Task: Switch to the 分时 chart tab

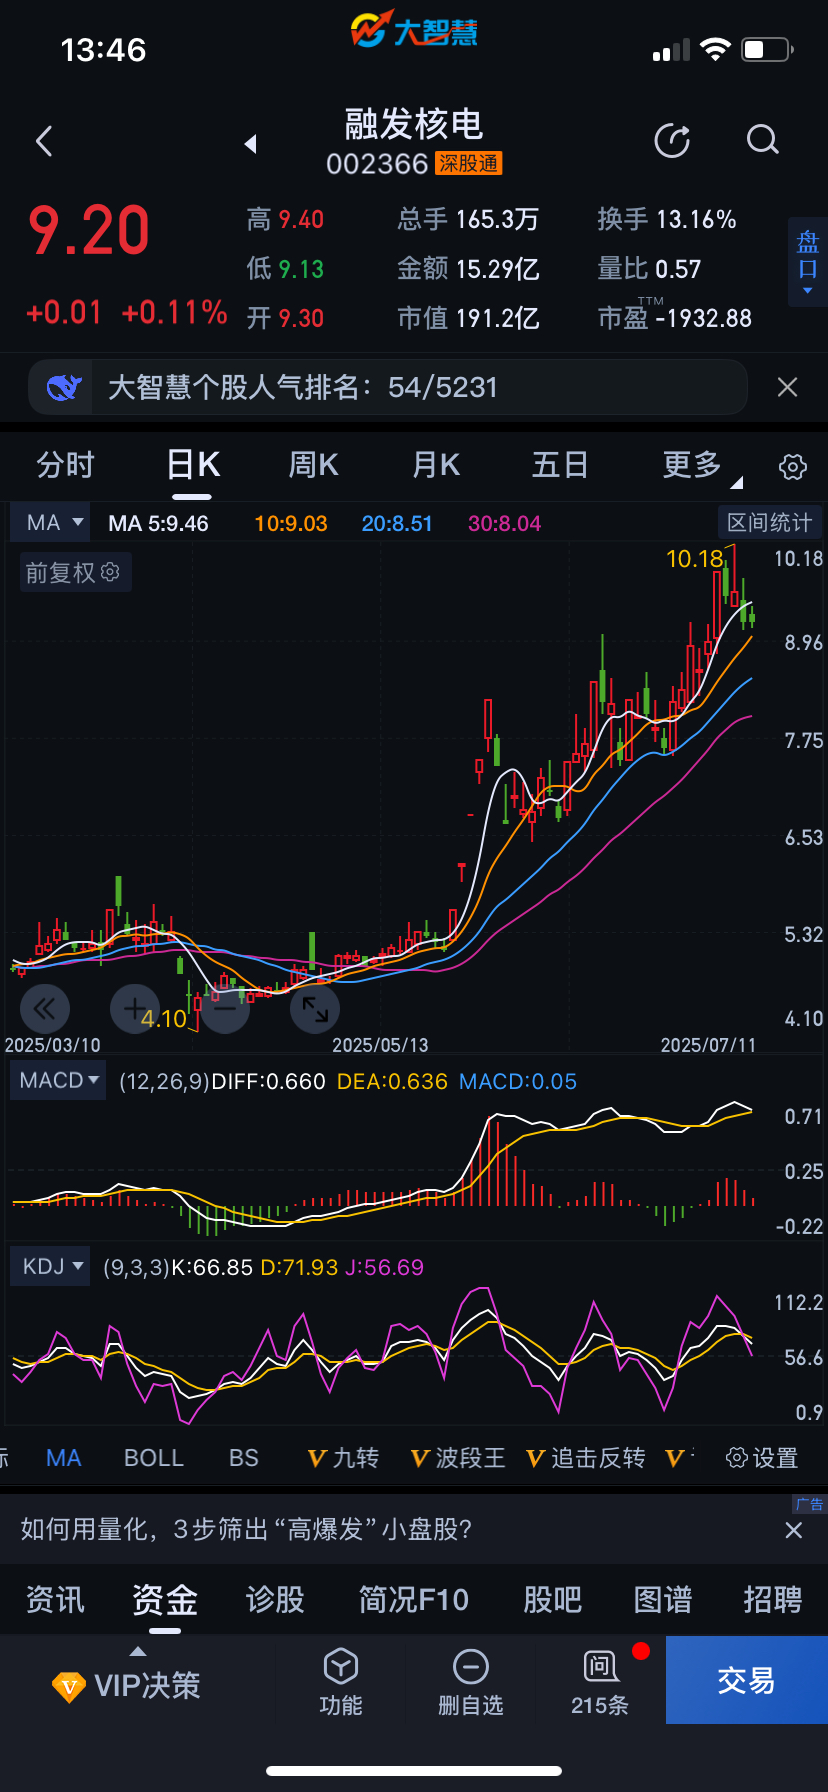Action: click(65, 465)
